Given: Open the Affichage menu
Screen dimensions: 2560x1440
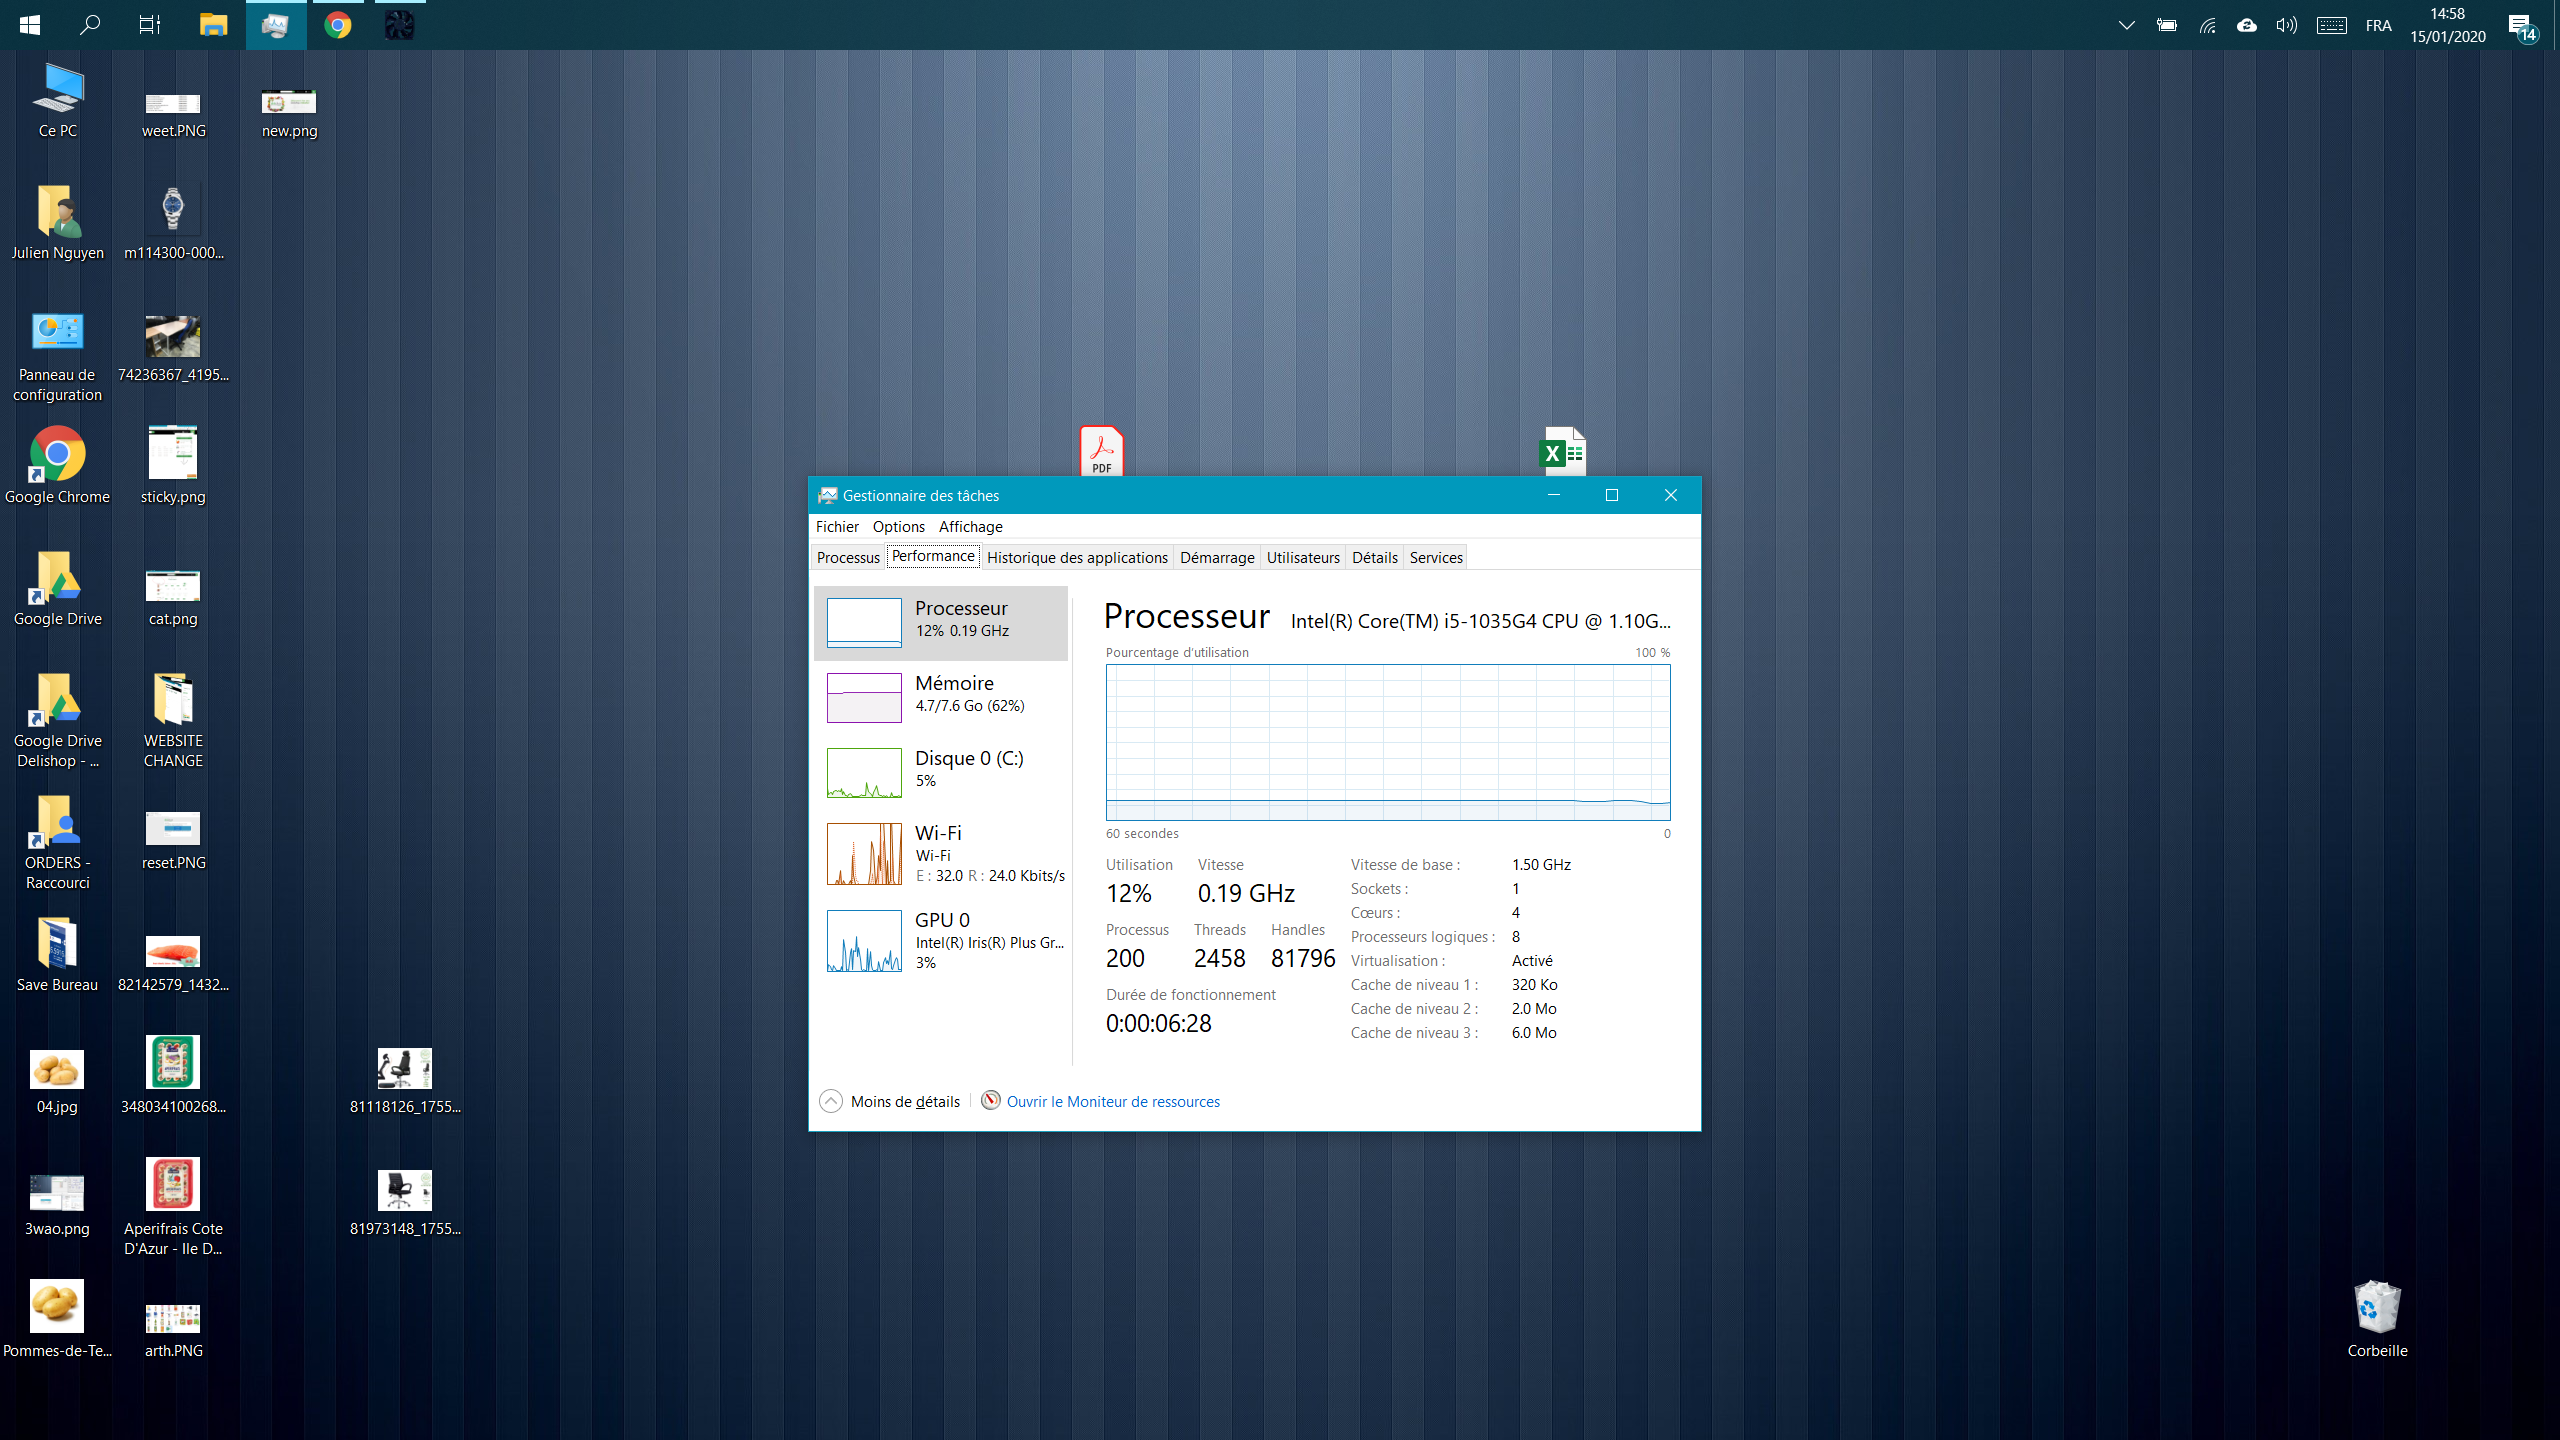Looking at the screenshot, I should (970, 526).
